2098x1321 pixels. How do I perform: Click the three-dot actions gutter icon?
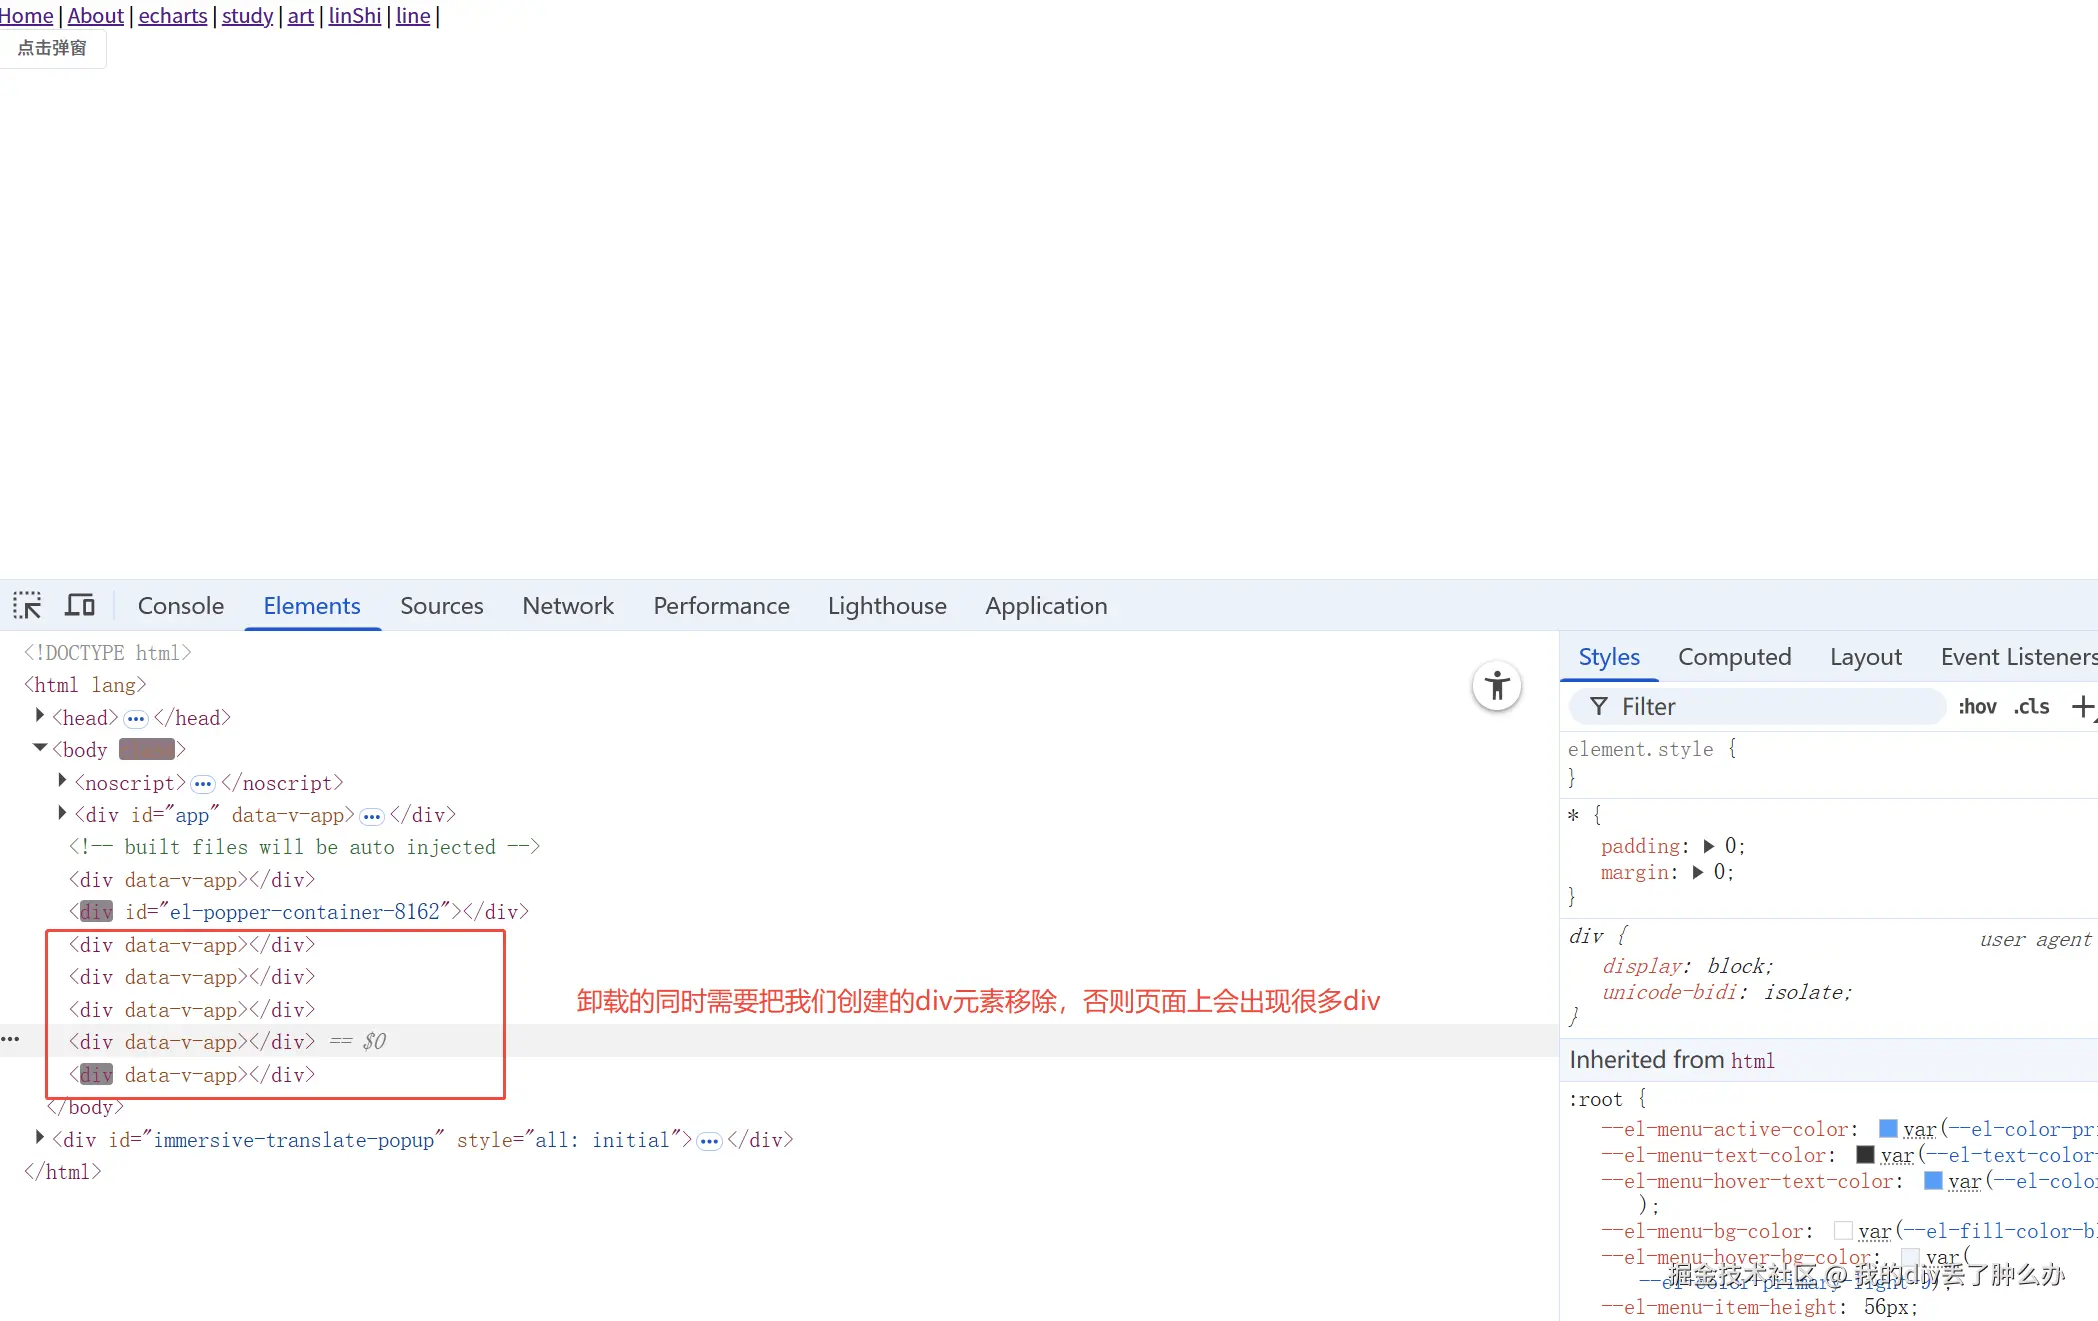[x=11, y=1040]
